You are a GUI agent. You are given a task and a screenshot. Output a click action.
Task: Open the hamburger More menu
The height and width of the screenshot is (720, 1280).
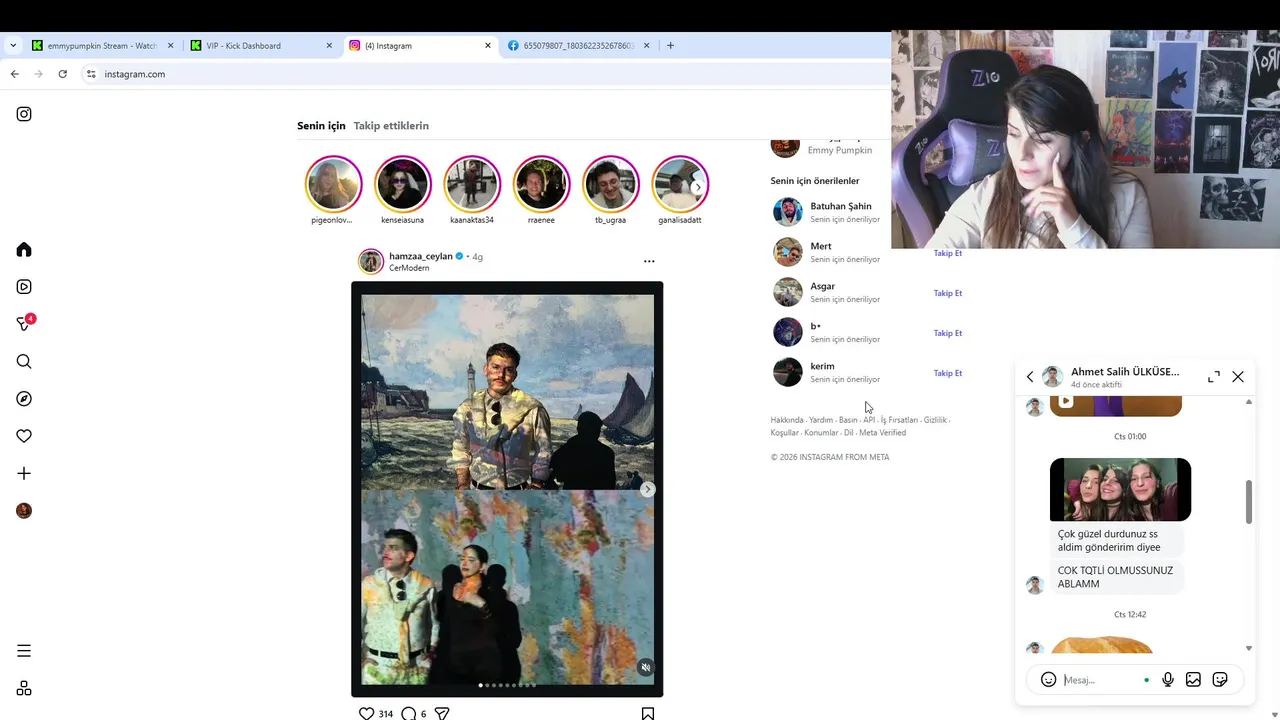point(24,651)
